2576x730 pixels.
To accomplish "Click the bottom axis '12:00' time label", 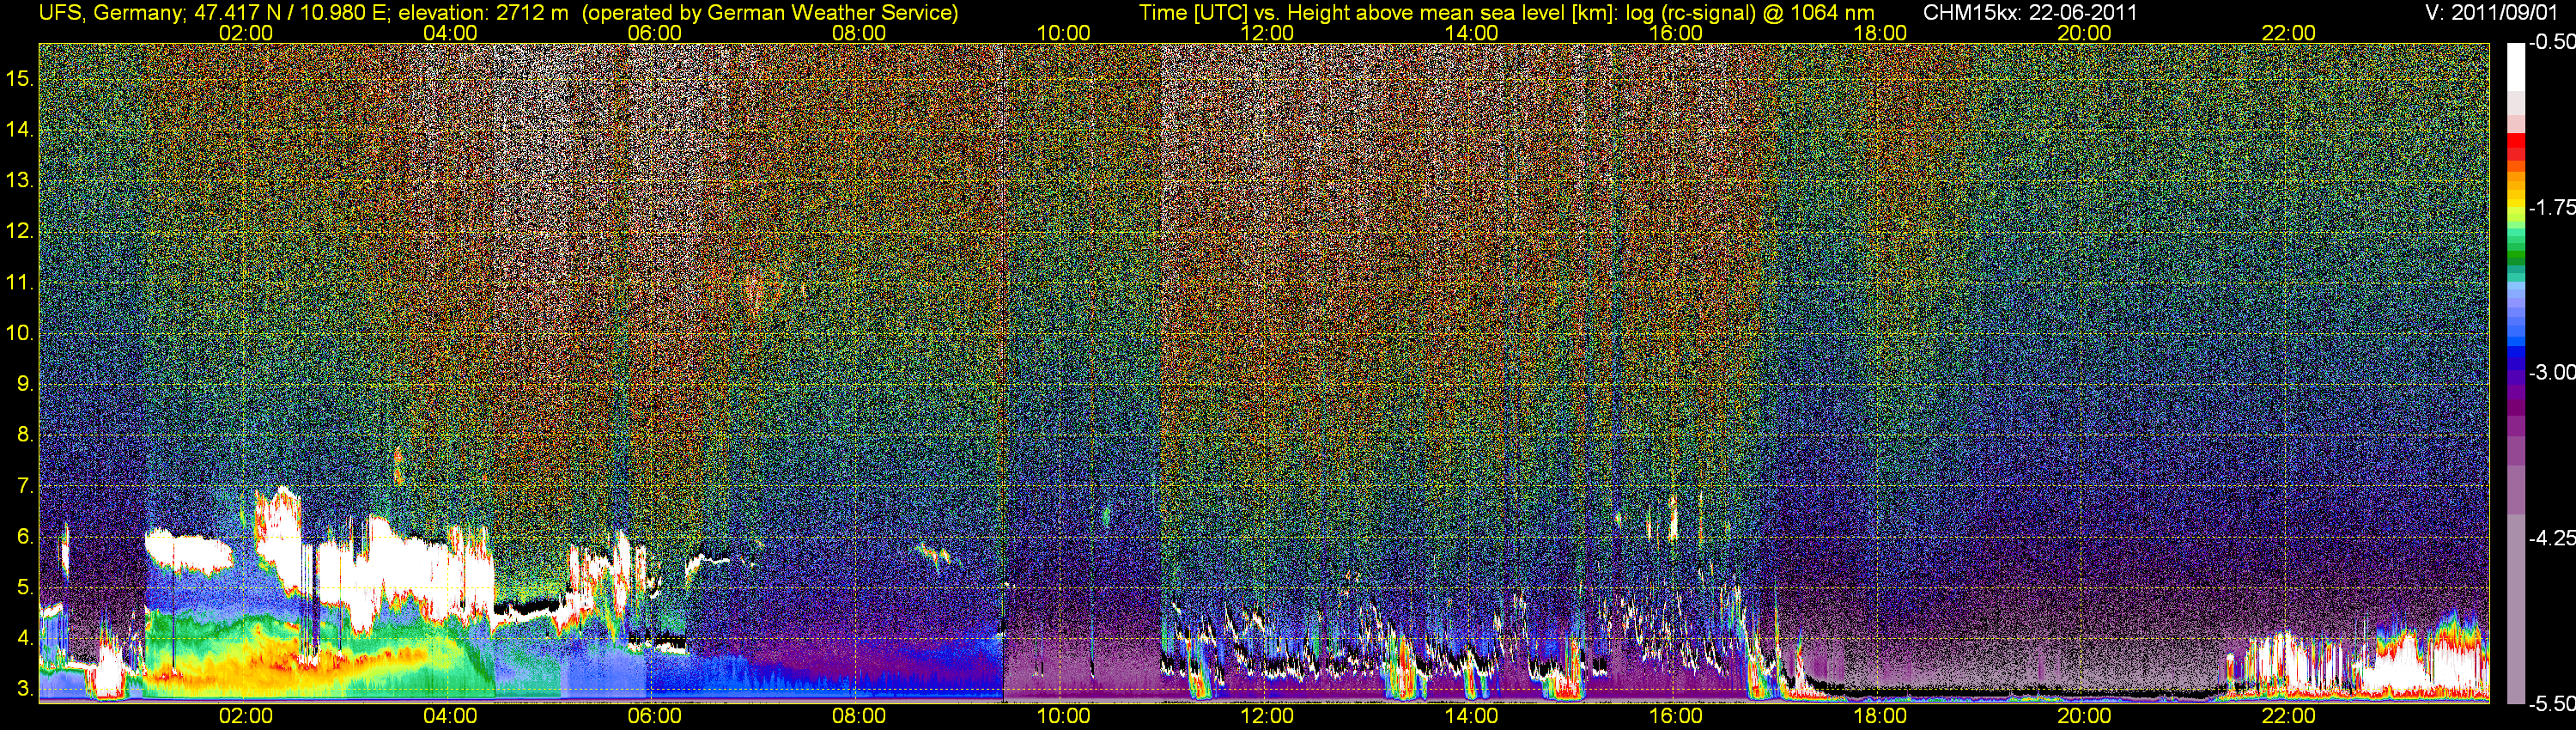I will pyautogui.click(x=1267, y=716).
